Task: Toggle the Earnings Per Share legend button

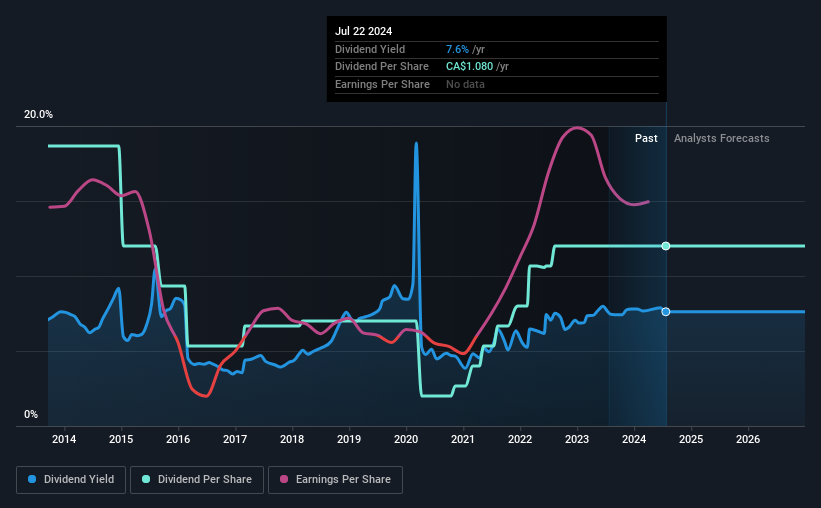Action: (335, 480)
